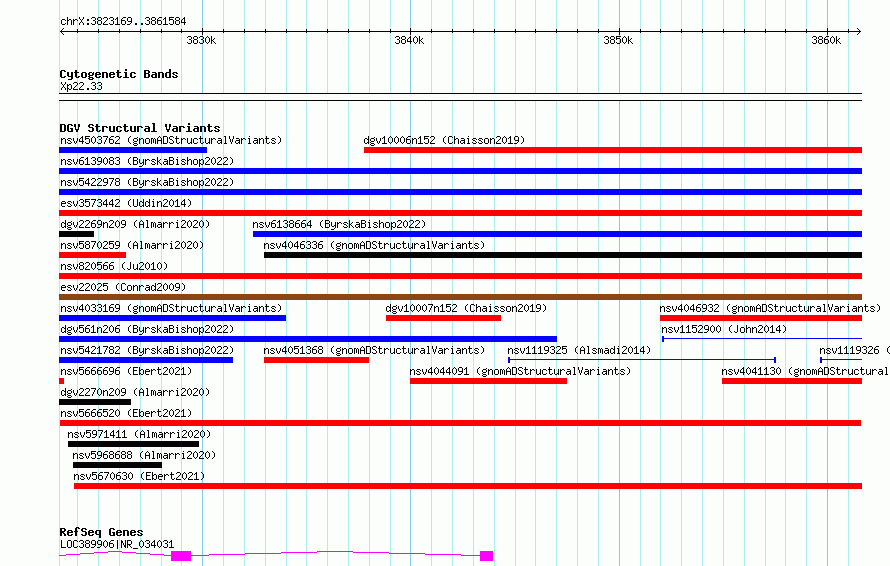
Task: Click the 3850k ruler tick label
Action: [618, 40]
